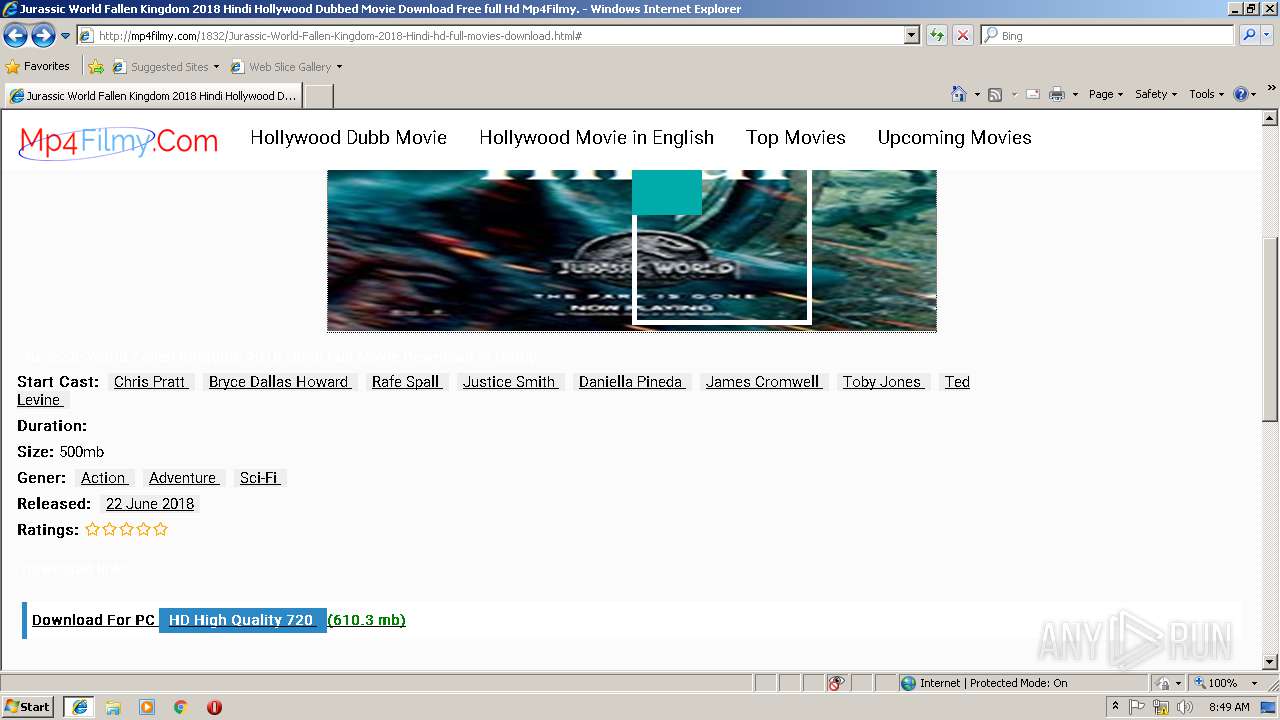The height and width of the screenshot is (720, 1280).
Task: Click the browser Back arrow button
Action: coord(15,36)
